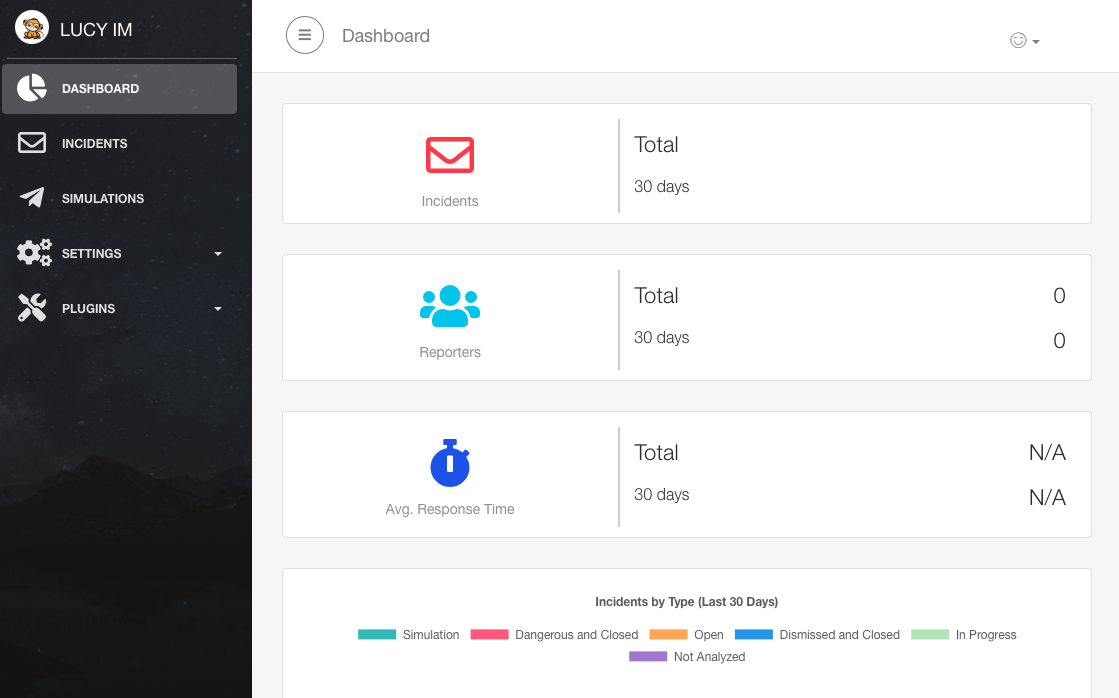The width and height of the screenshot is (1119, 698).
Task: Open the user smiley dropdown menu
Action: 1025,41
